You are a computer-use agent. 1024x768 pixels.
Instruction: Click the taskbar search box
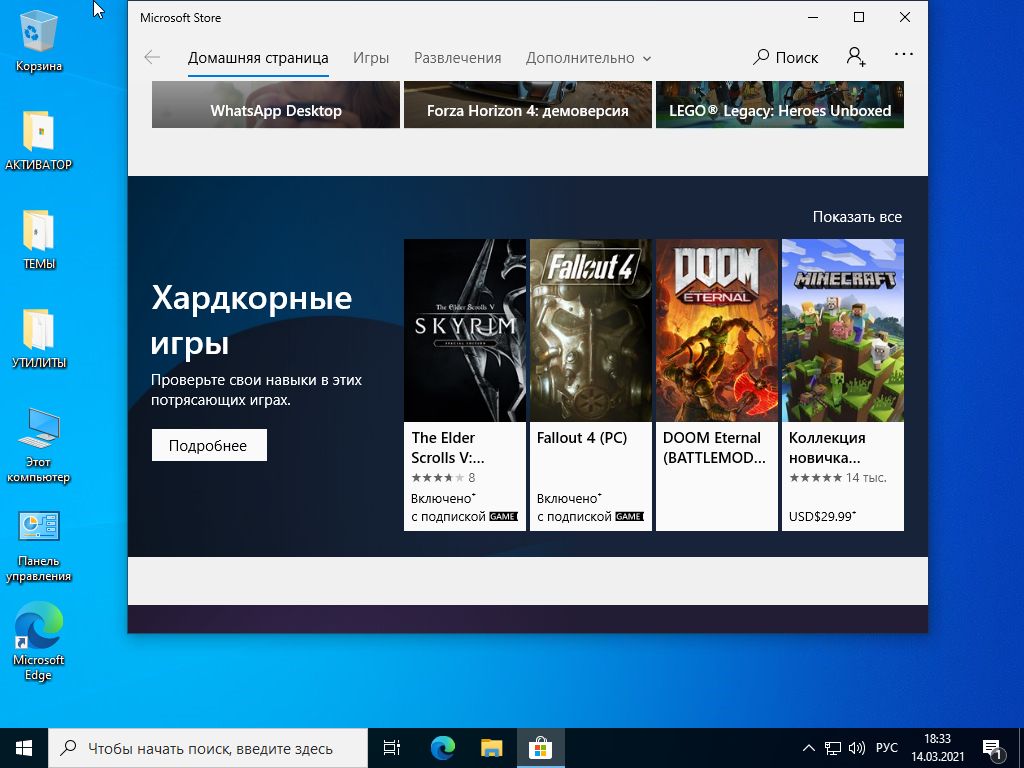208,748
